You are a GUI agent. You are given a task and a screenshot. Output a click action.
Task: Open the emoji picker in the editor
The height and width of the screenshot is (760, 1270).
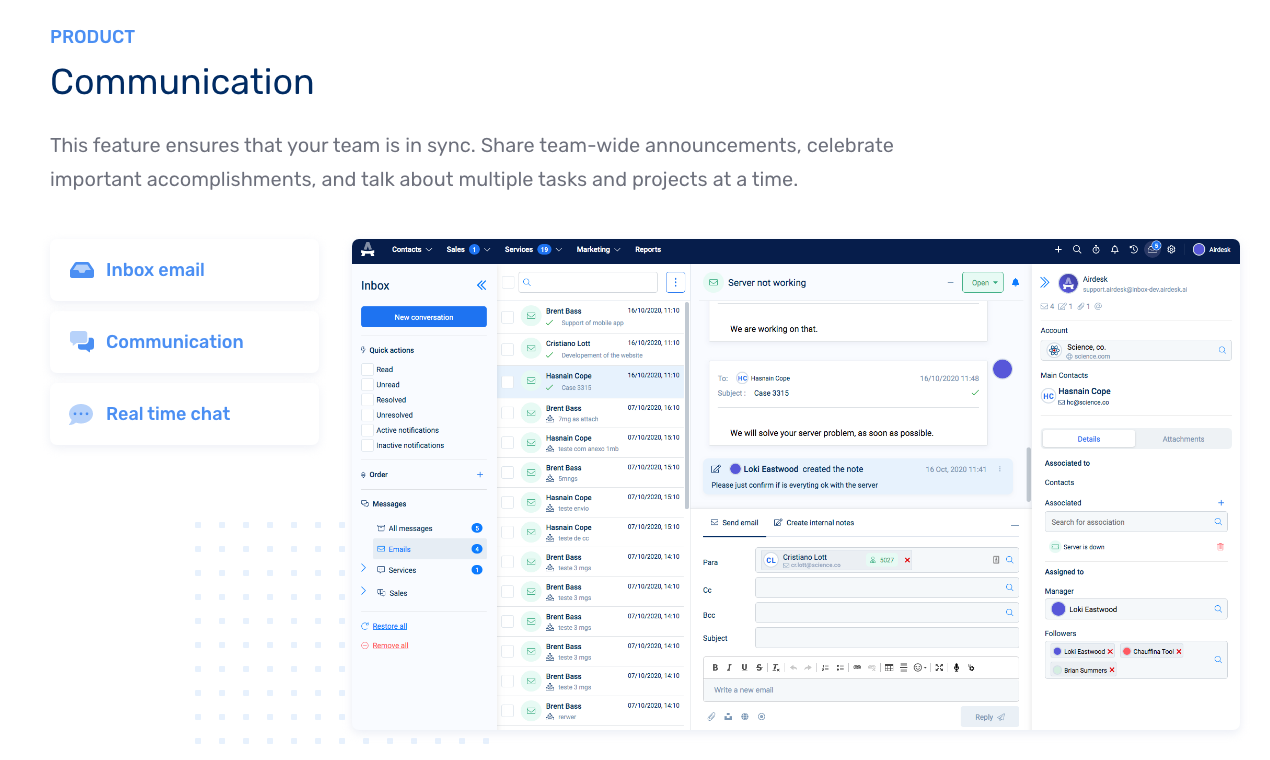[918, 667]
